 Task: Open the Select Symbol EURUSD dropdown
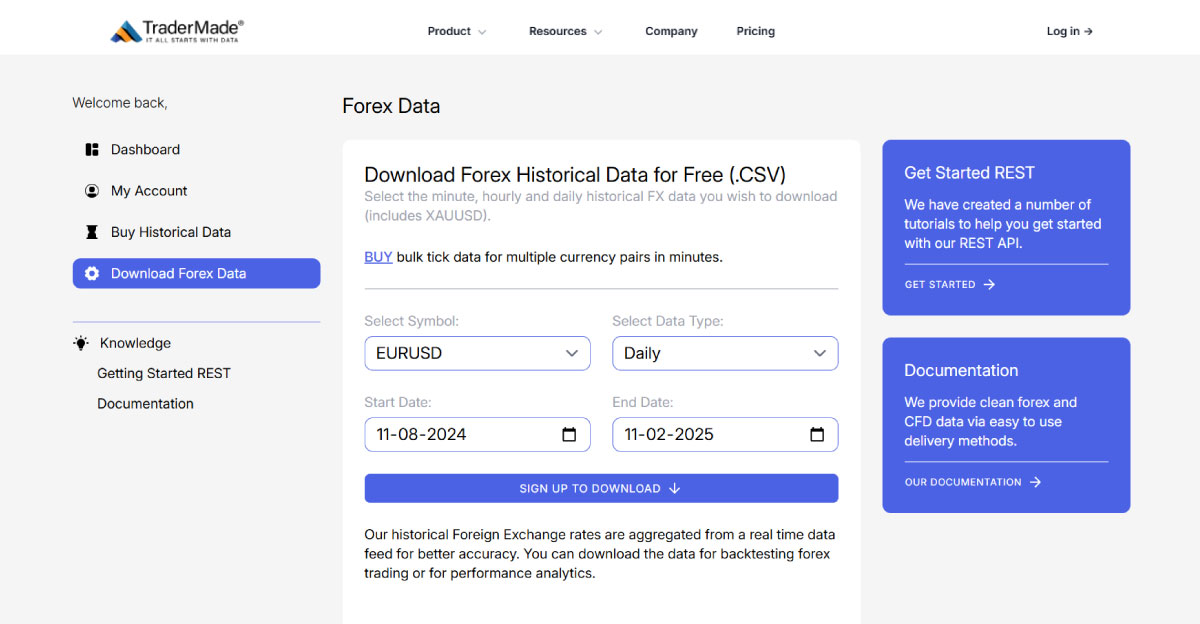(x=477, y=353)
